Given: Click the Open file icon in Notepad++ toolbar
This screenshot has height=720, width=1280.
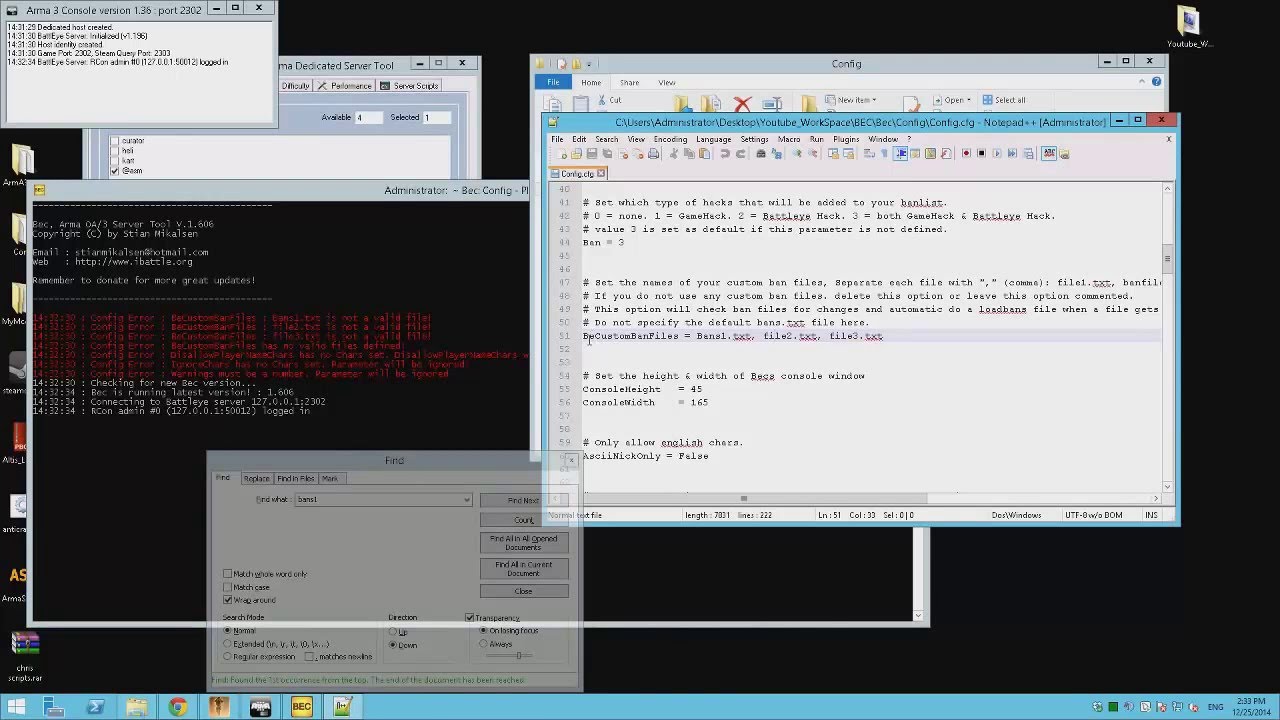Looking at the screenshot, I should pos(576,154).
